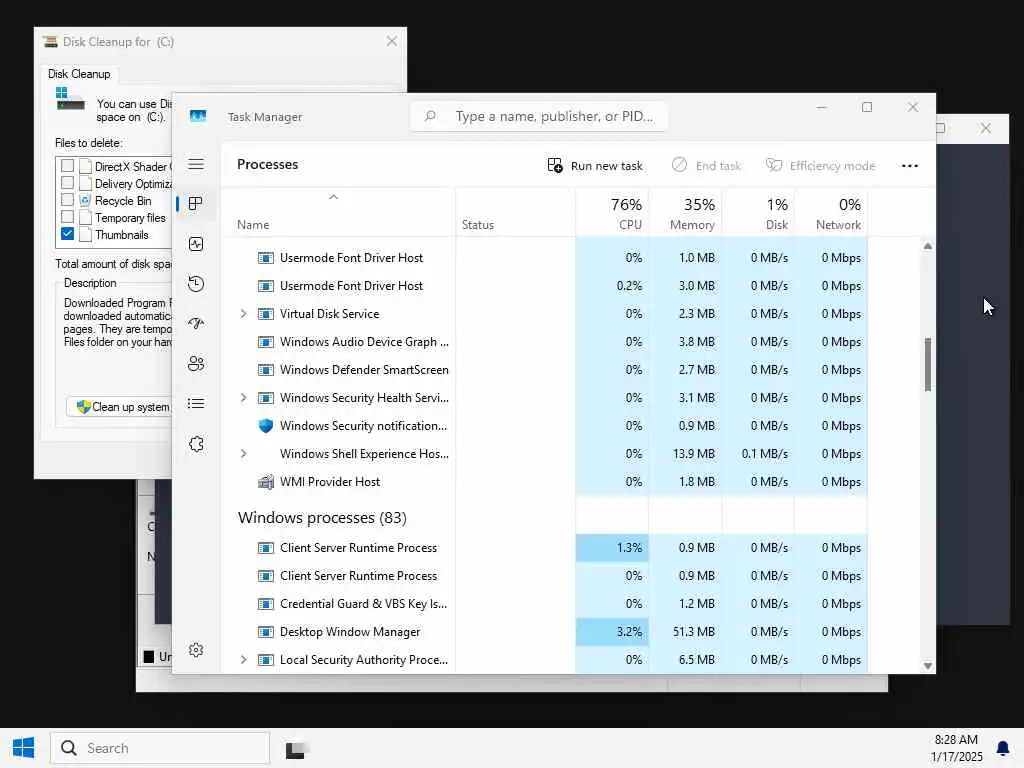Check the Recycle Bin checkbox
This screenshot has height=768, width=1024.
67,200
